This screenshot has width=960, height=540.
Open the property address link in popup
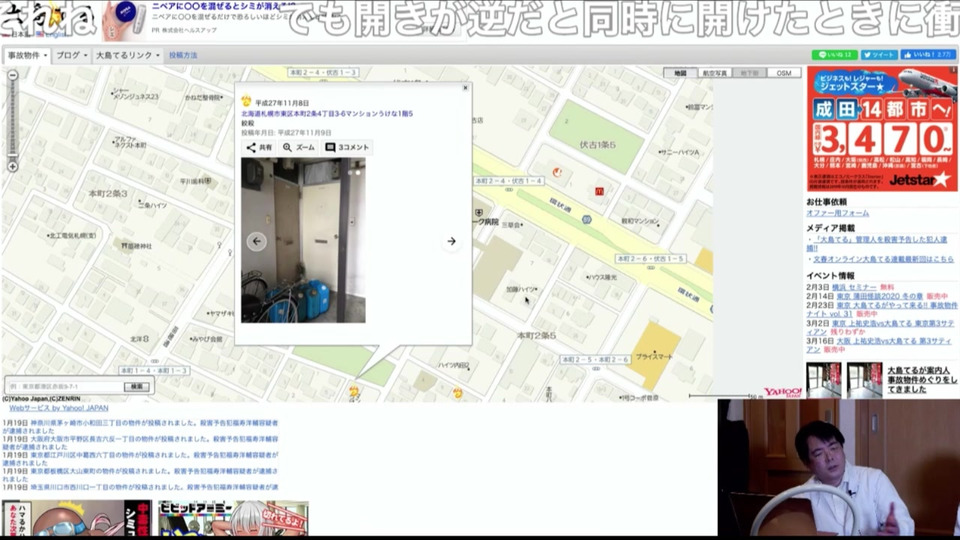327,113
